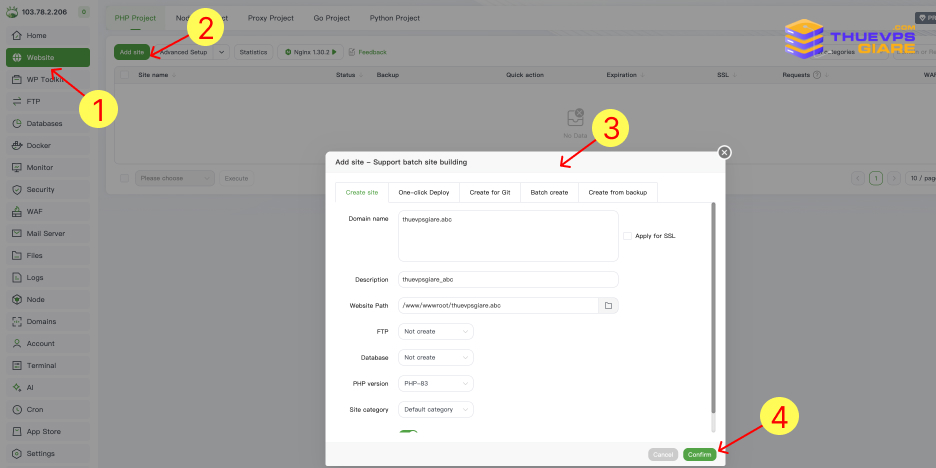Screen dimensions: 936x468
Task: Open the WAF sidebar icon
Action: (x=17, y=211)
